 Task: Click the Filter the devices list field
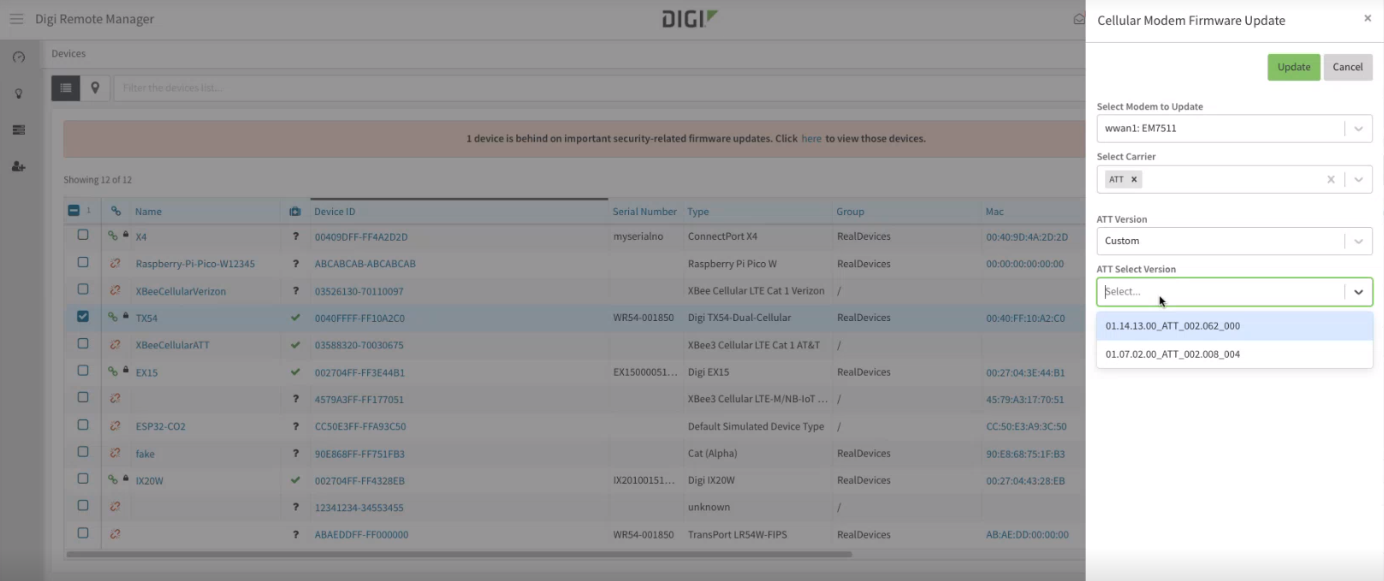pyautogui.click(x=600, y=88)
